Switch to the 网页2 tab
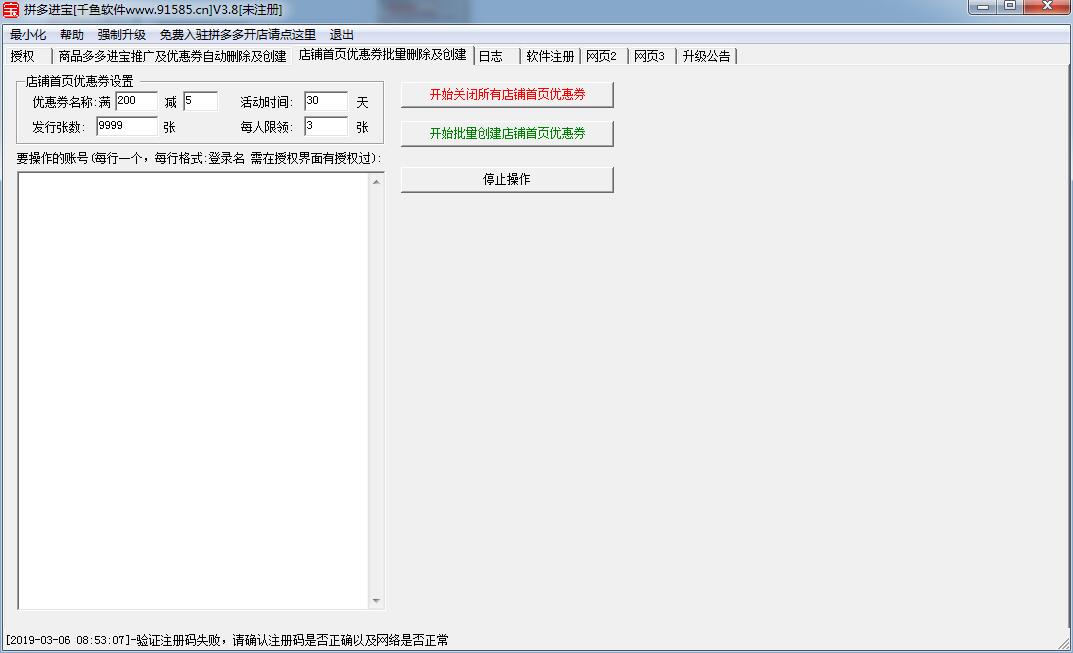The width and height of the screenshot is (1073, 653). [601, 55]
